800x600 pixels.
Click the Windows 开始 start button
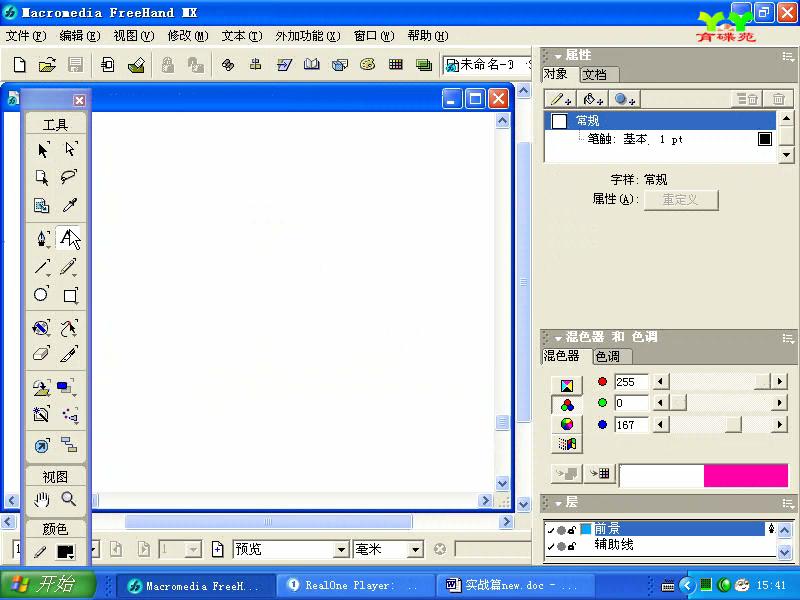pos(47,584)
